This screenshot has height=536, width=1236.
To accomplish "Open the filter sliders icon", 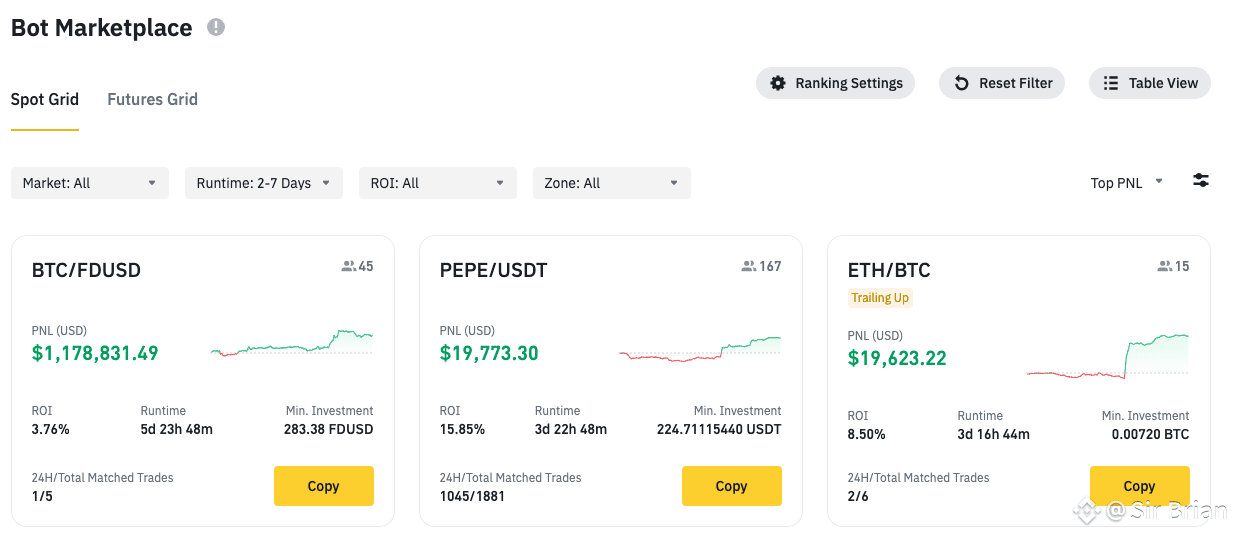I will [x=1201, y=181].
